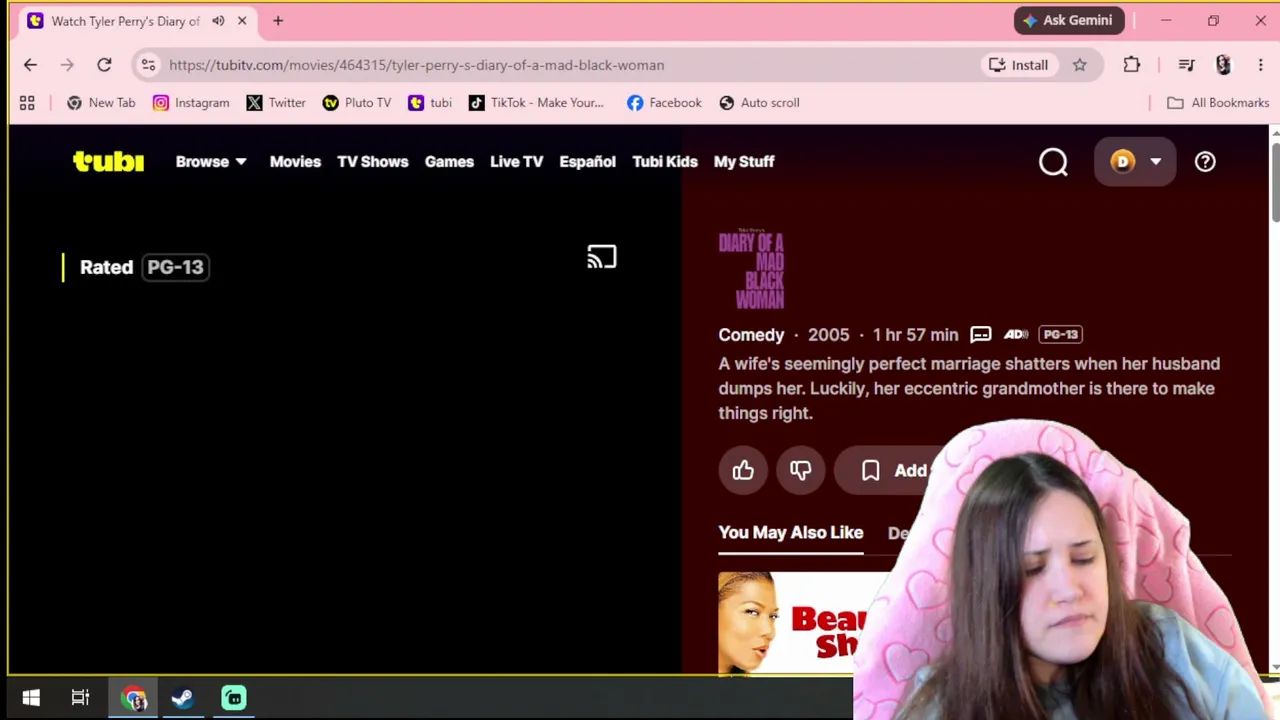Open the tubi bookmark
This screenshot has height=720, width=1280.
pyautogui.click(x=430, y=103)
